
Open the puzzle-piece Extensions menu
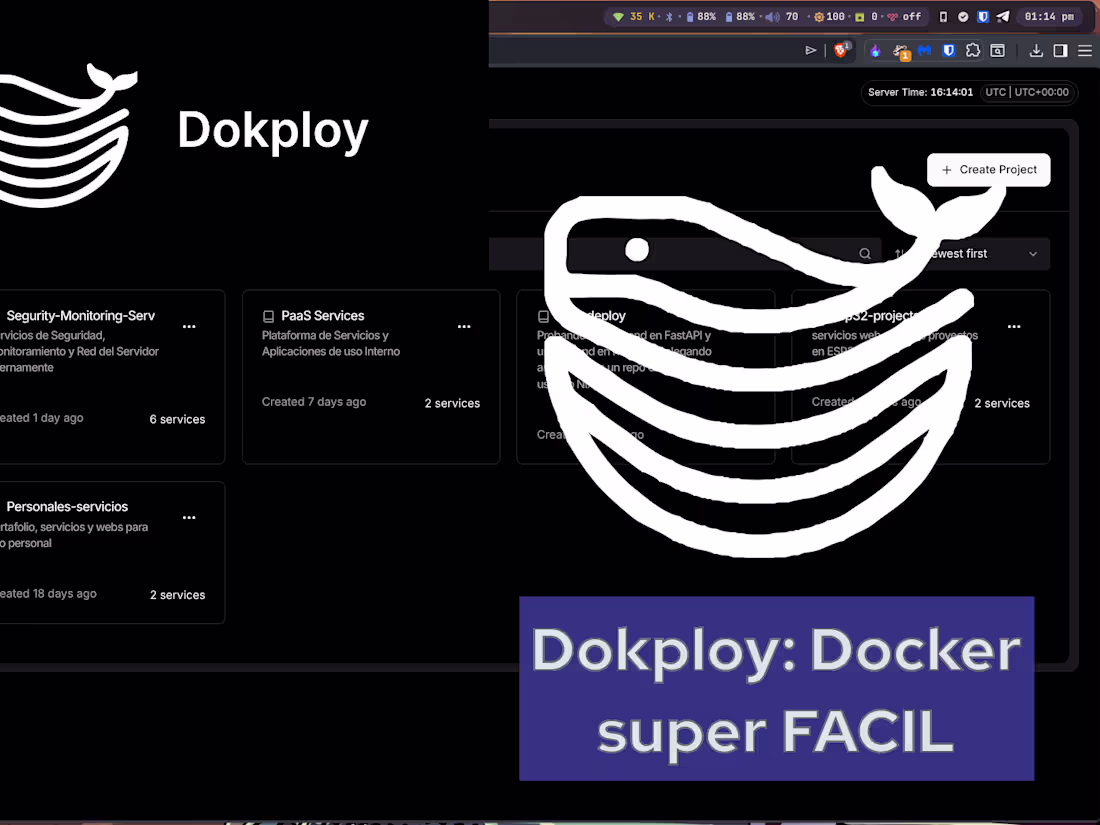point(973,50)
